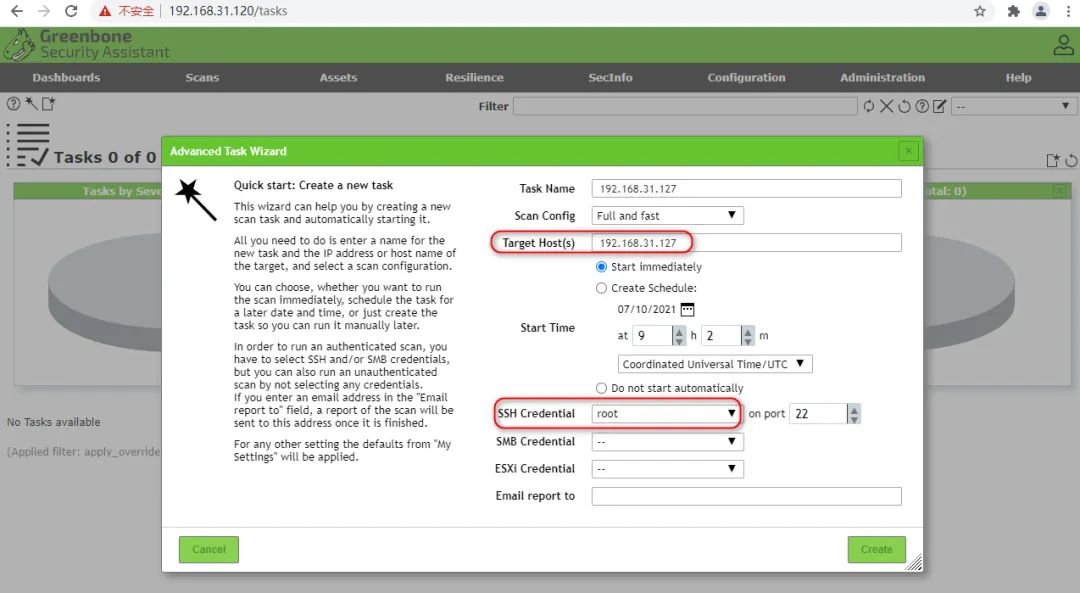Open the help icon on Tasks toolbar

click(x=13, y=104)
